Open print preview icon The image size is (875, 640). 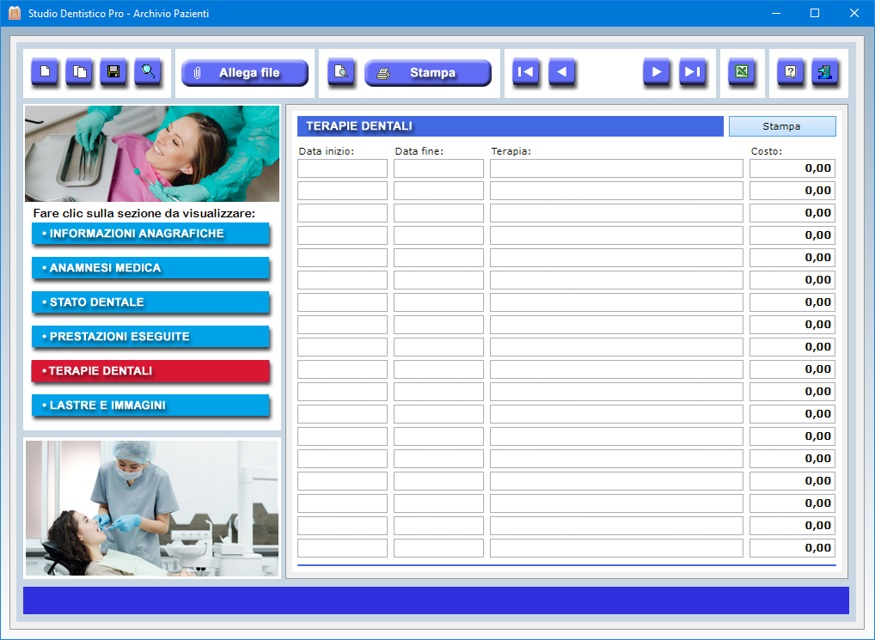[x=340, y=72]
